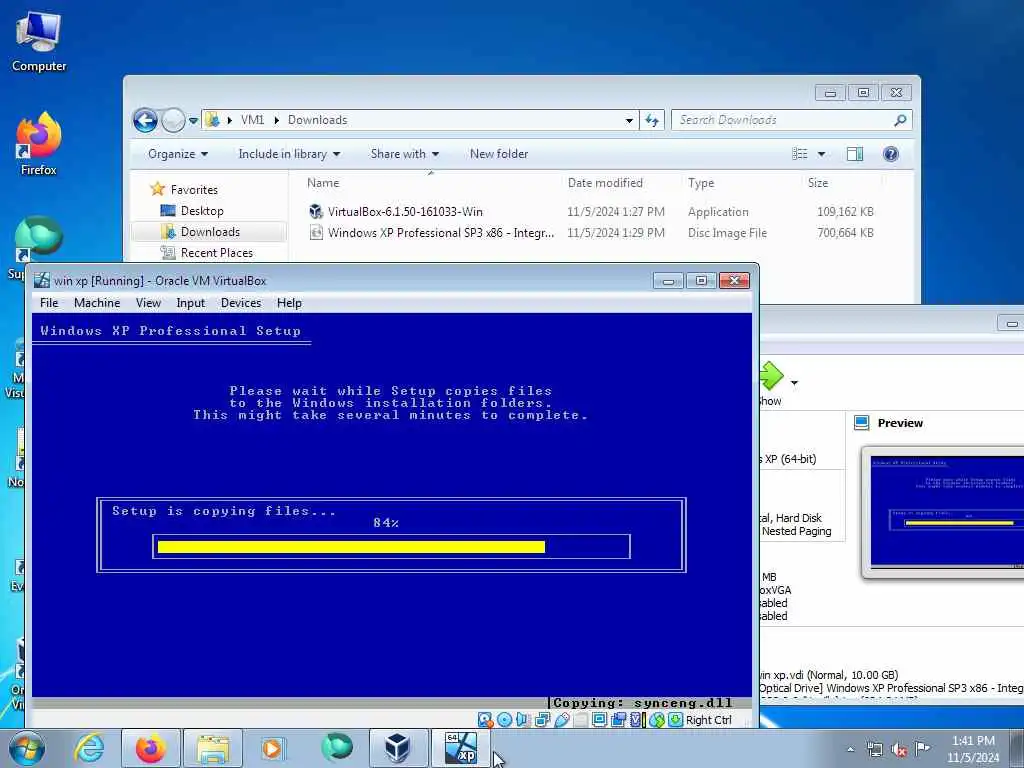The image size is (1024, 768).
Task: Open the view options dropdown arrow
Action: click(x=822, y=154)
